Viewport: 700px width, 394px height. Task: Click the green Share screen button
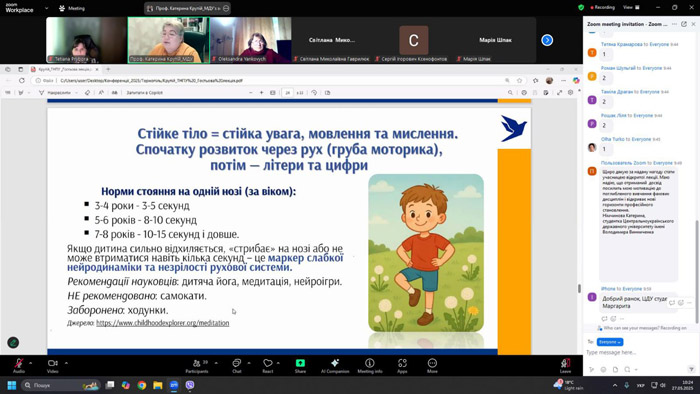(x=300, y=365)
